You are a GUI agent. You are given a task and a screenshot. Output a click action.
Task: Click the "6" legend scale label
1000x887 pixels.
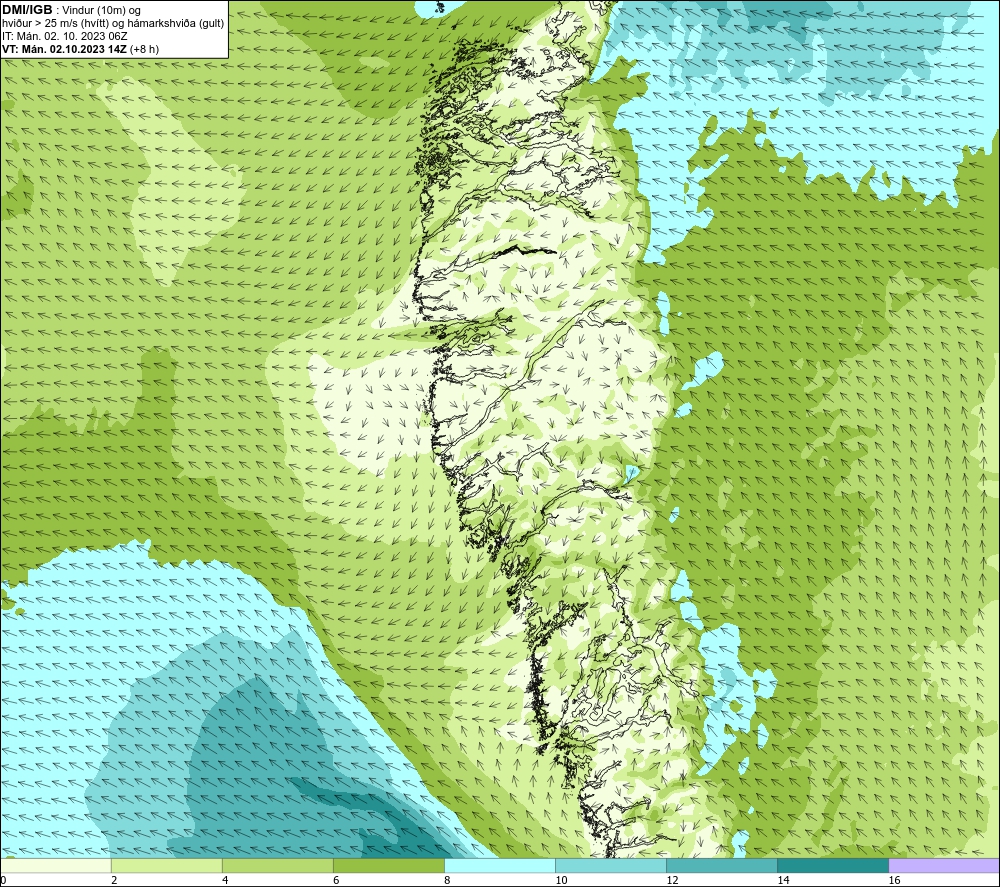[336, 880]
